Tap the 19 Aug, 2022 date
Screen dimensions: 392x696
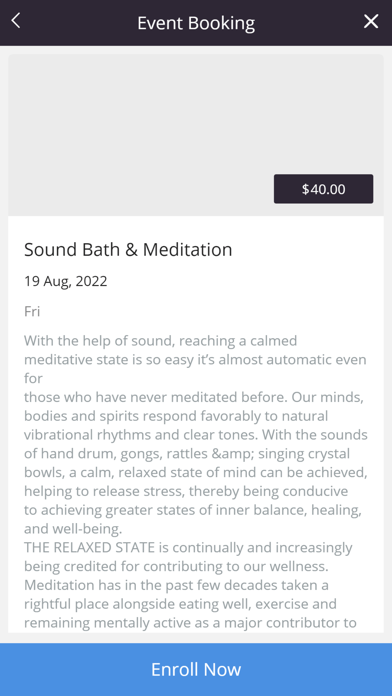pyautogui.click(x=66, y=281)
